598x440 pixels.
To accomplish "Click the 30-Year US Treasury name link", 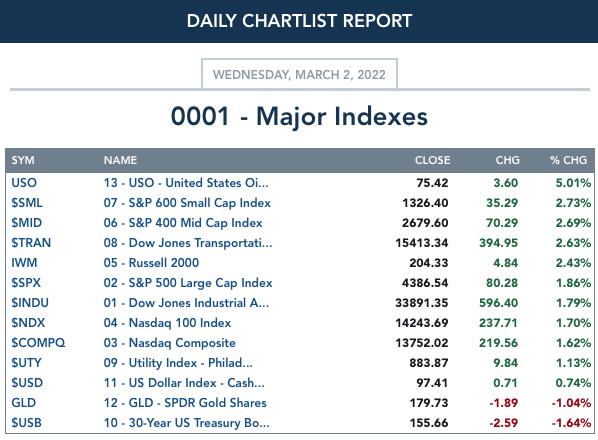I will click(186, 422).
